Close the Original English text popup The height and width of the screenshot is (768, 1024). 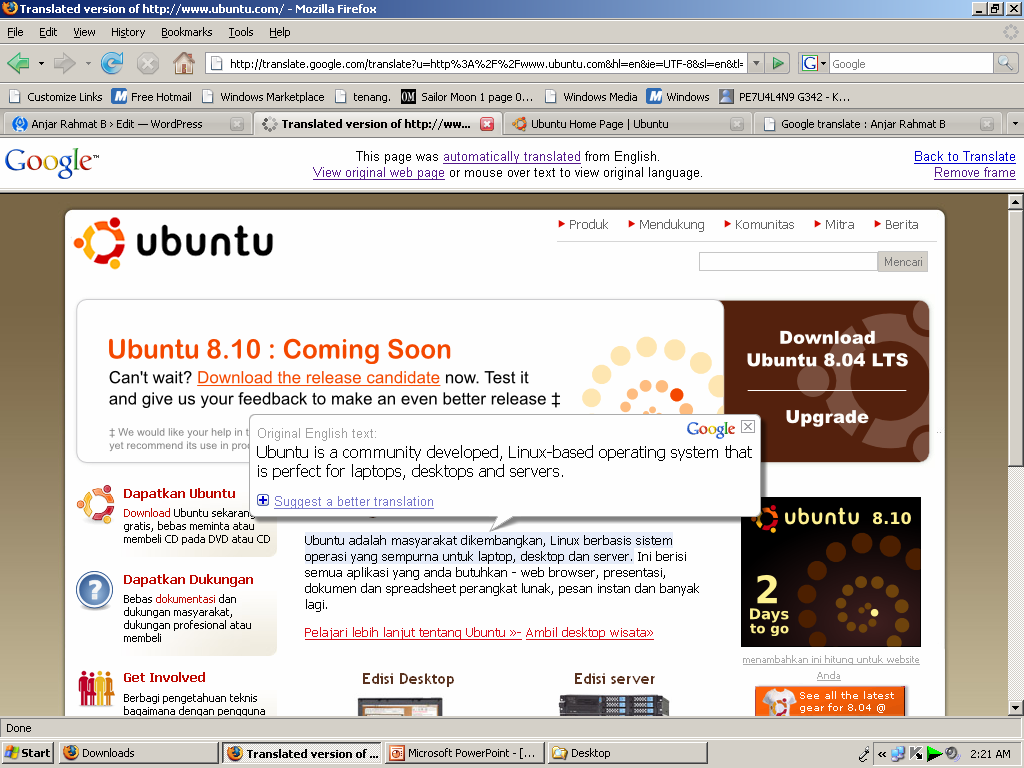(x=748, y=426)
